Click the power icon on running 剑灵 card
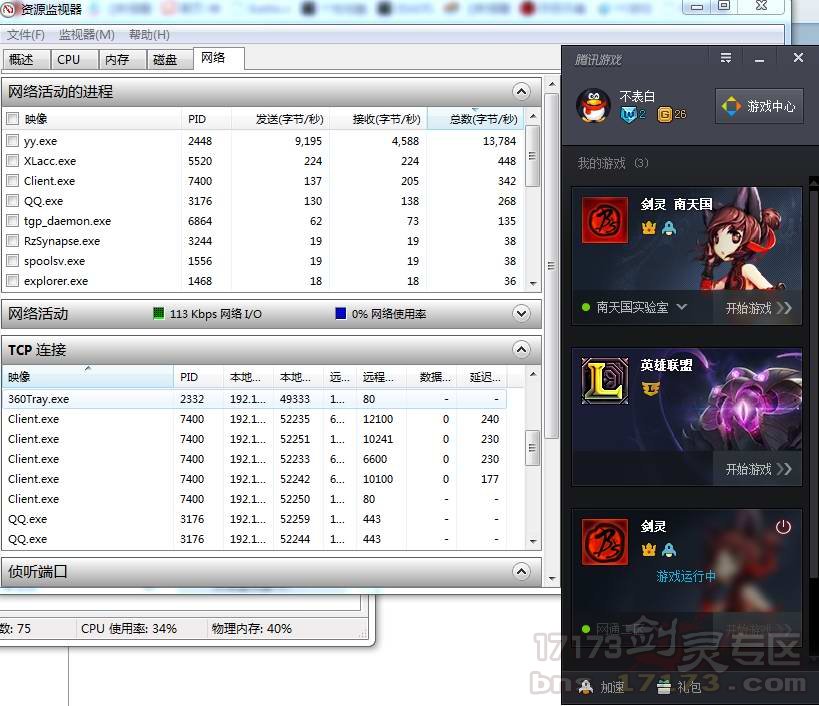The image size is (819, 706). pyautogui.click(x=783, y=527)
